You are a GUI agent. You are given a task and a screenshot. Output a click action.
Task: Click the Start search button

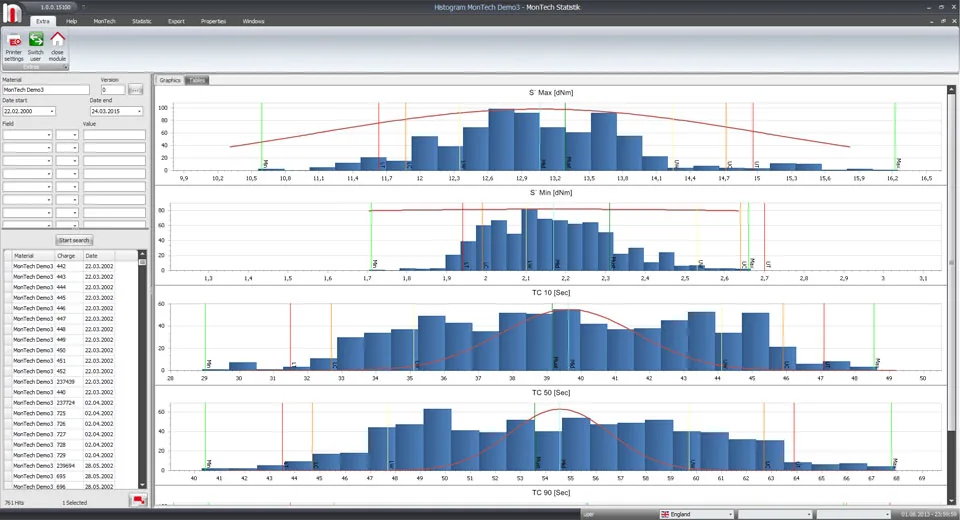(x=74, y=240)
